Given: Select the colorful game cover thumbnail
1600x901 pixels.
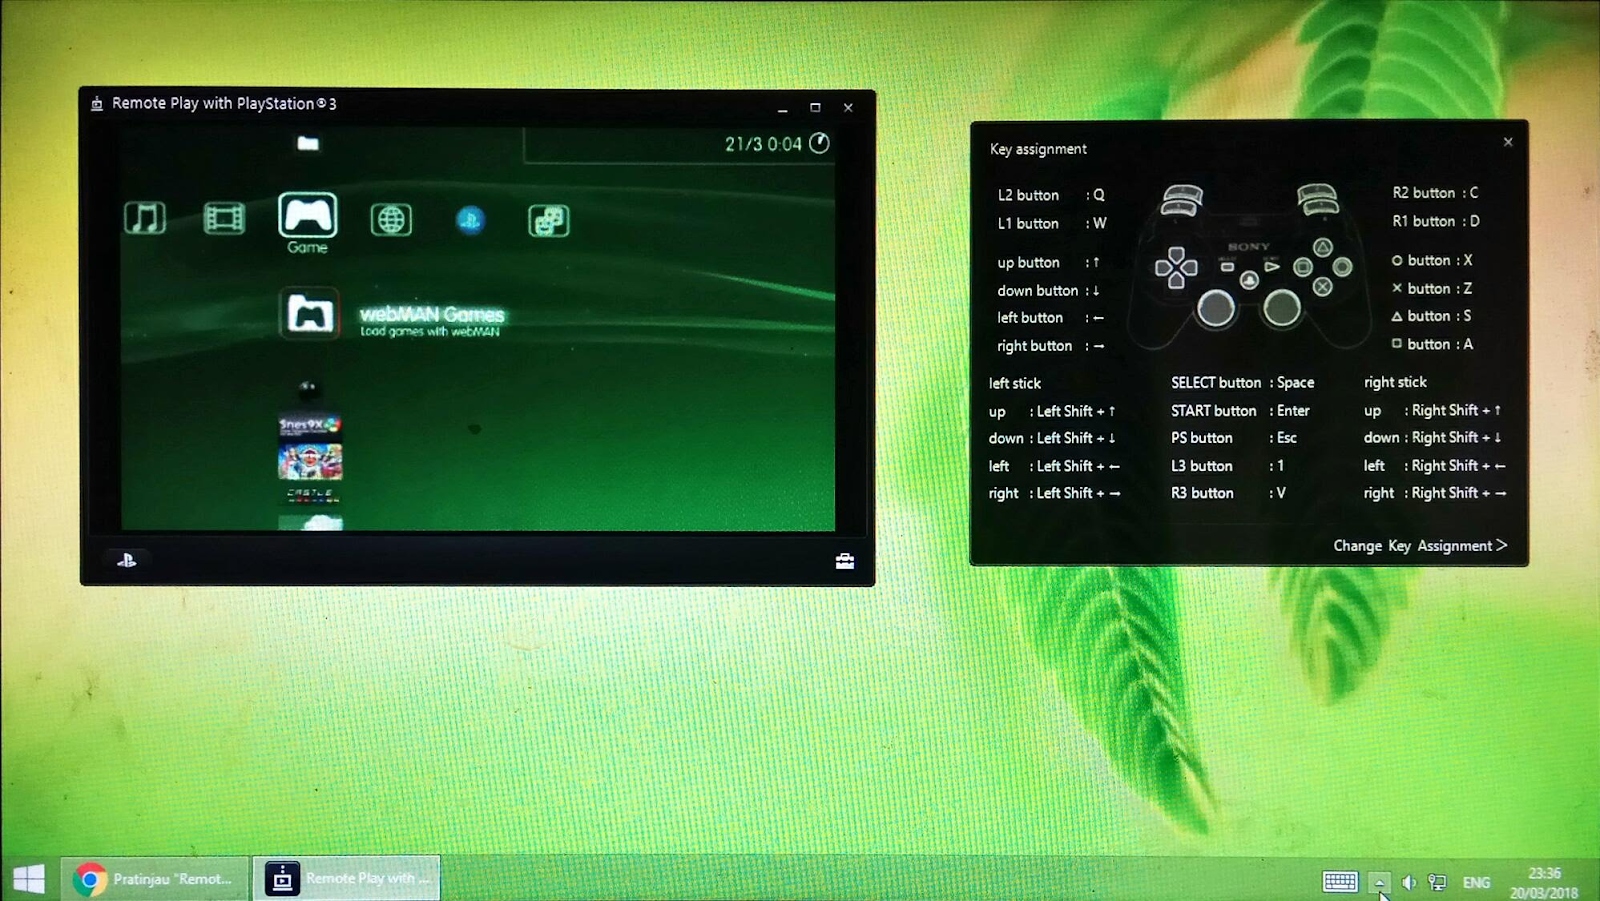Looking at the screenshot, I should 310,462.
